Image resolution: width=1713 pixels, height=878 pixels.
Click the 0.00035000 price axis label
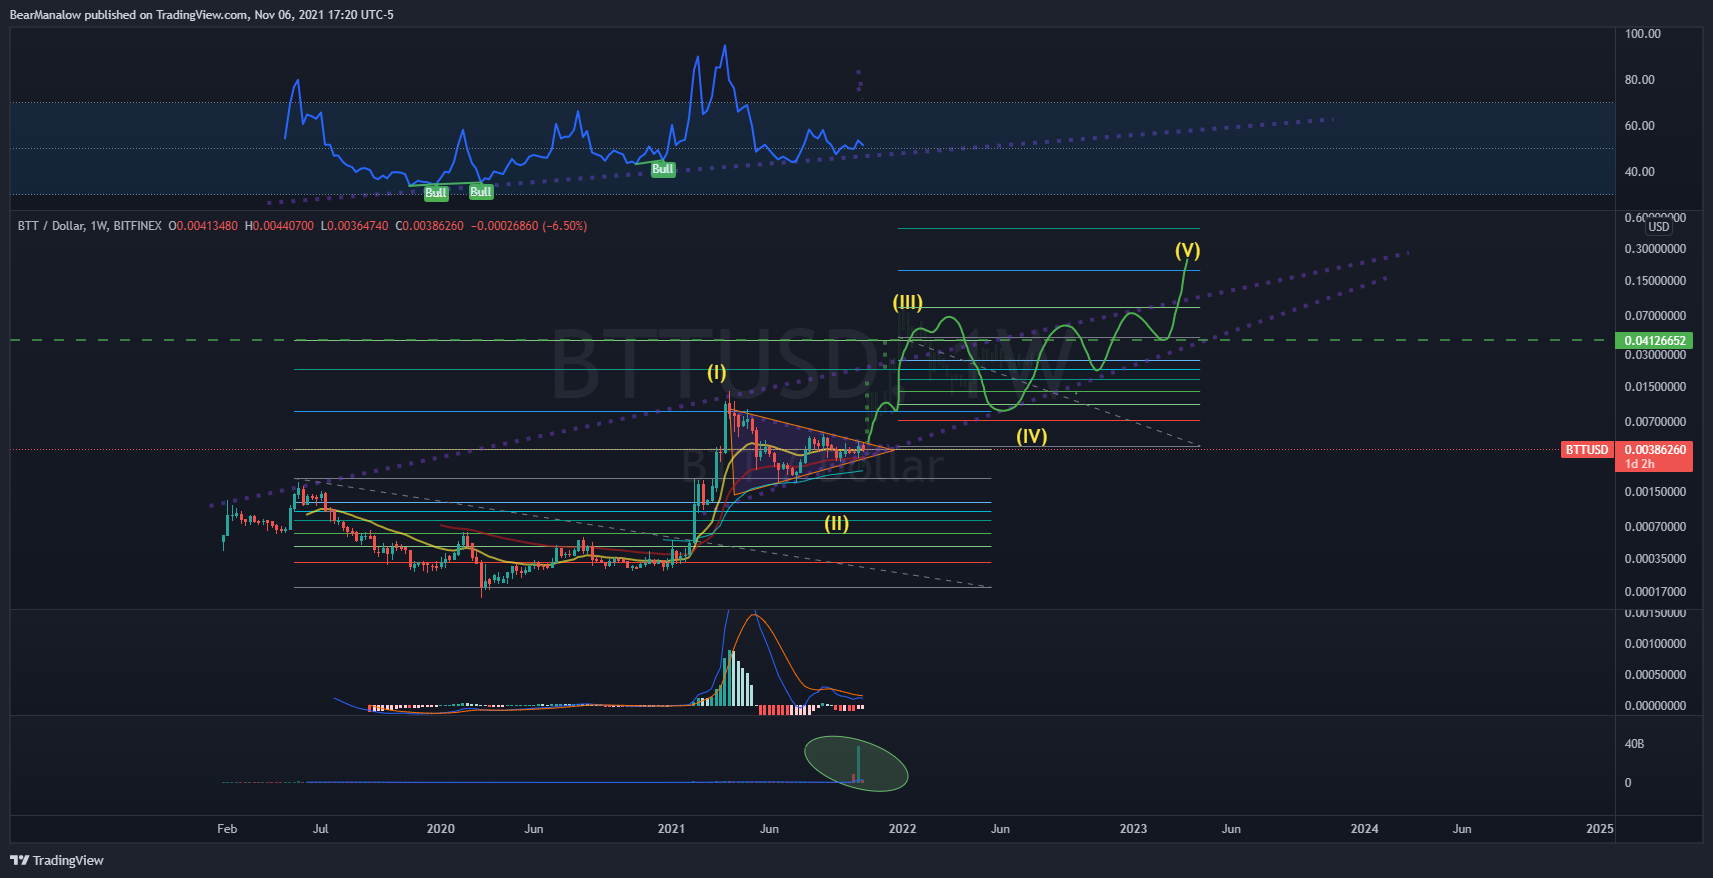click(x=1655, y=559)
